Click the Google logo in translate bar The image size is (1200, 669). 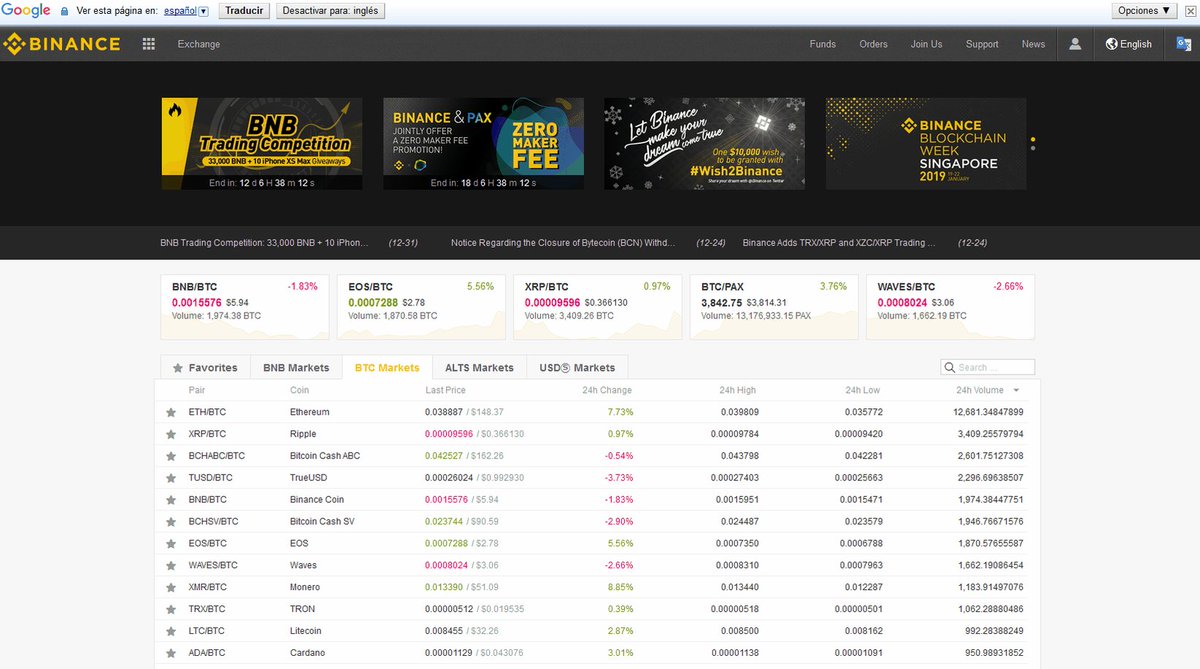click(27, 11)
